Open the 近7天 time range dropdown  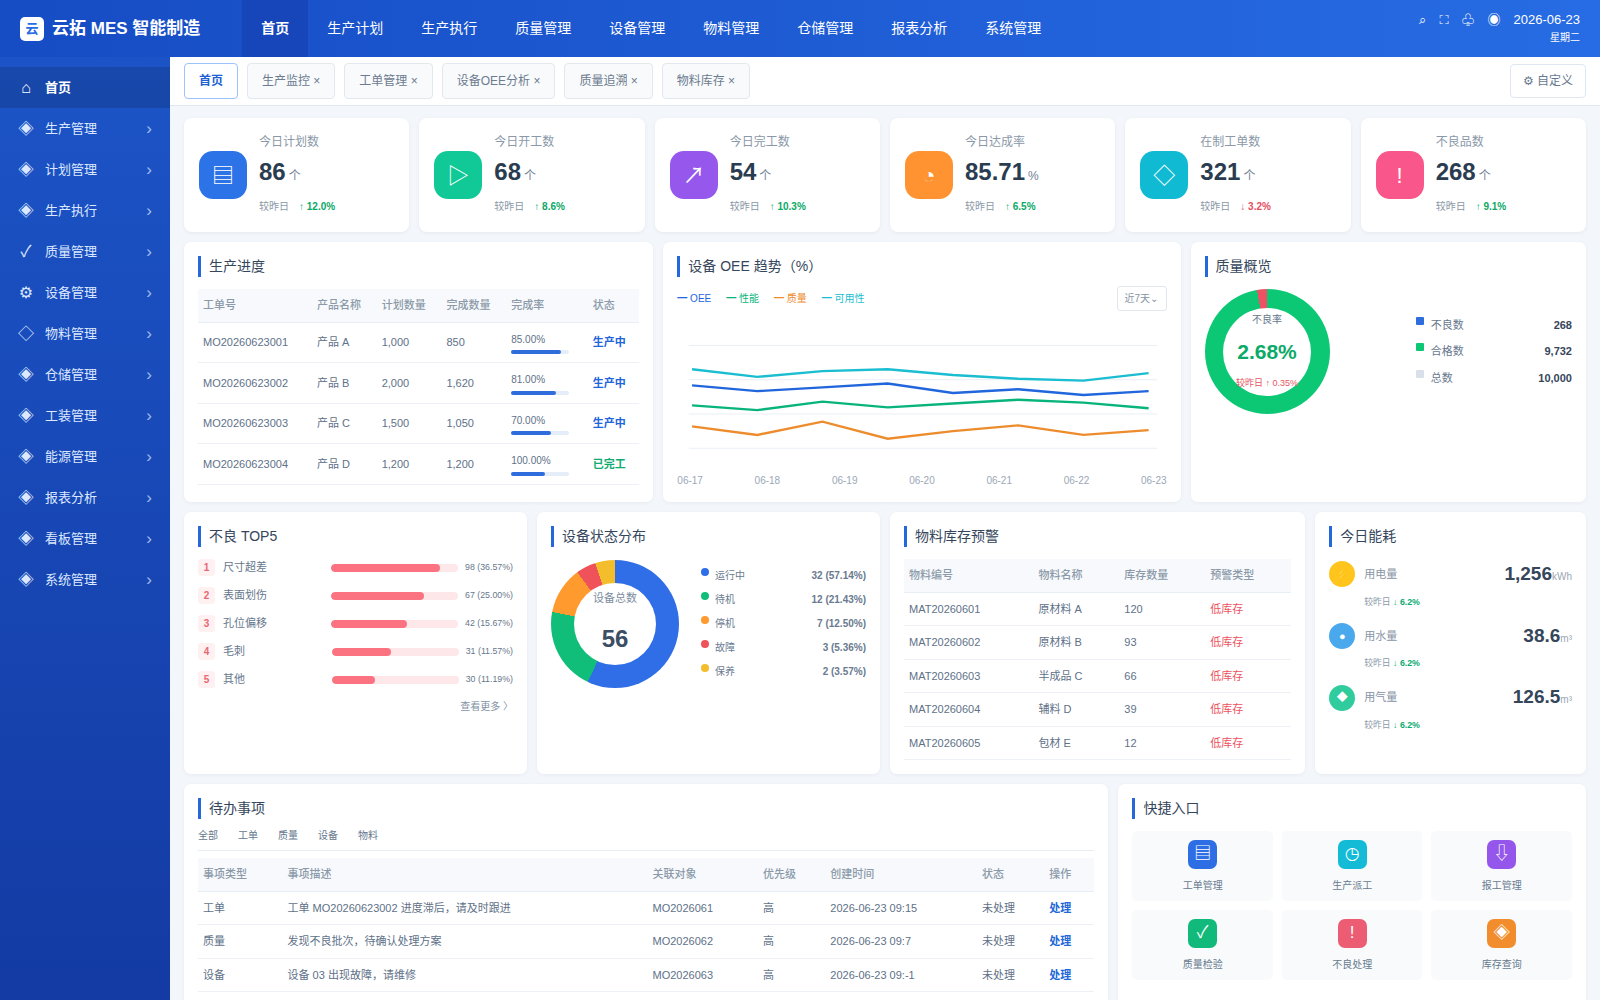pos(1142,298)
